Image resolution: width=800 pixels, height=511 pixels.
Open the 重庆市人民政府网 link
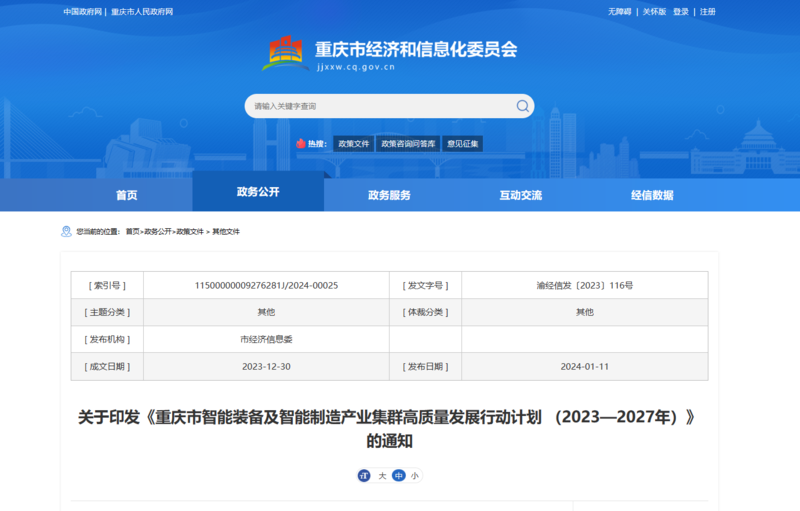(142, 12)
